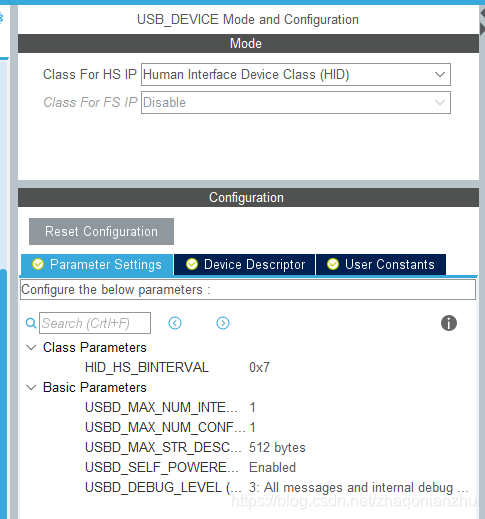Screen dimensions: 485x519
Task: Open the Class For HS IP dropdown
Action: [x=296, y=74]
